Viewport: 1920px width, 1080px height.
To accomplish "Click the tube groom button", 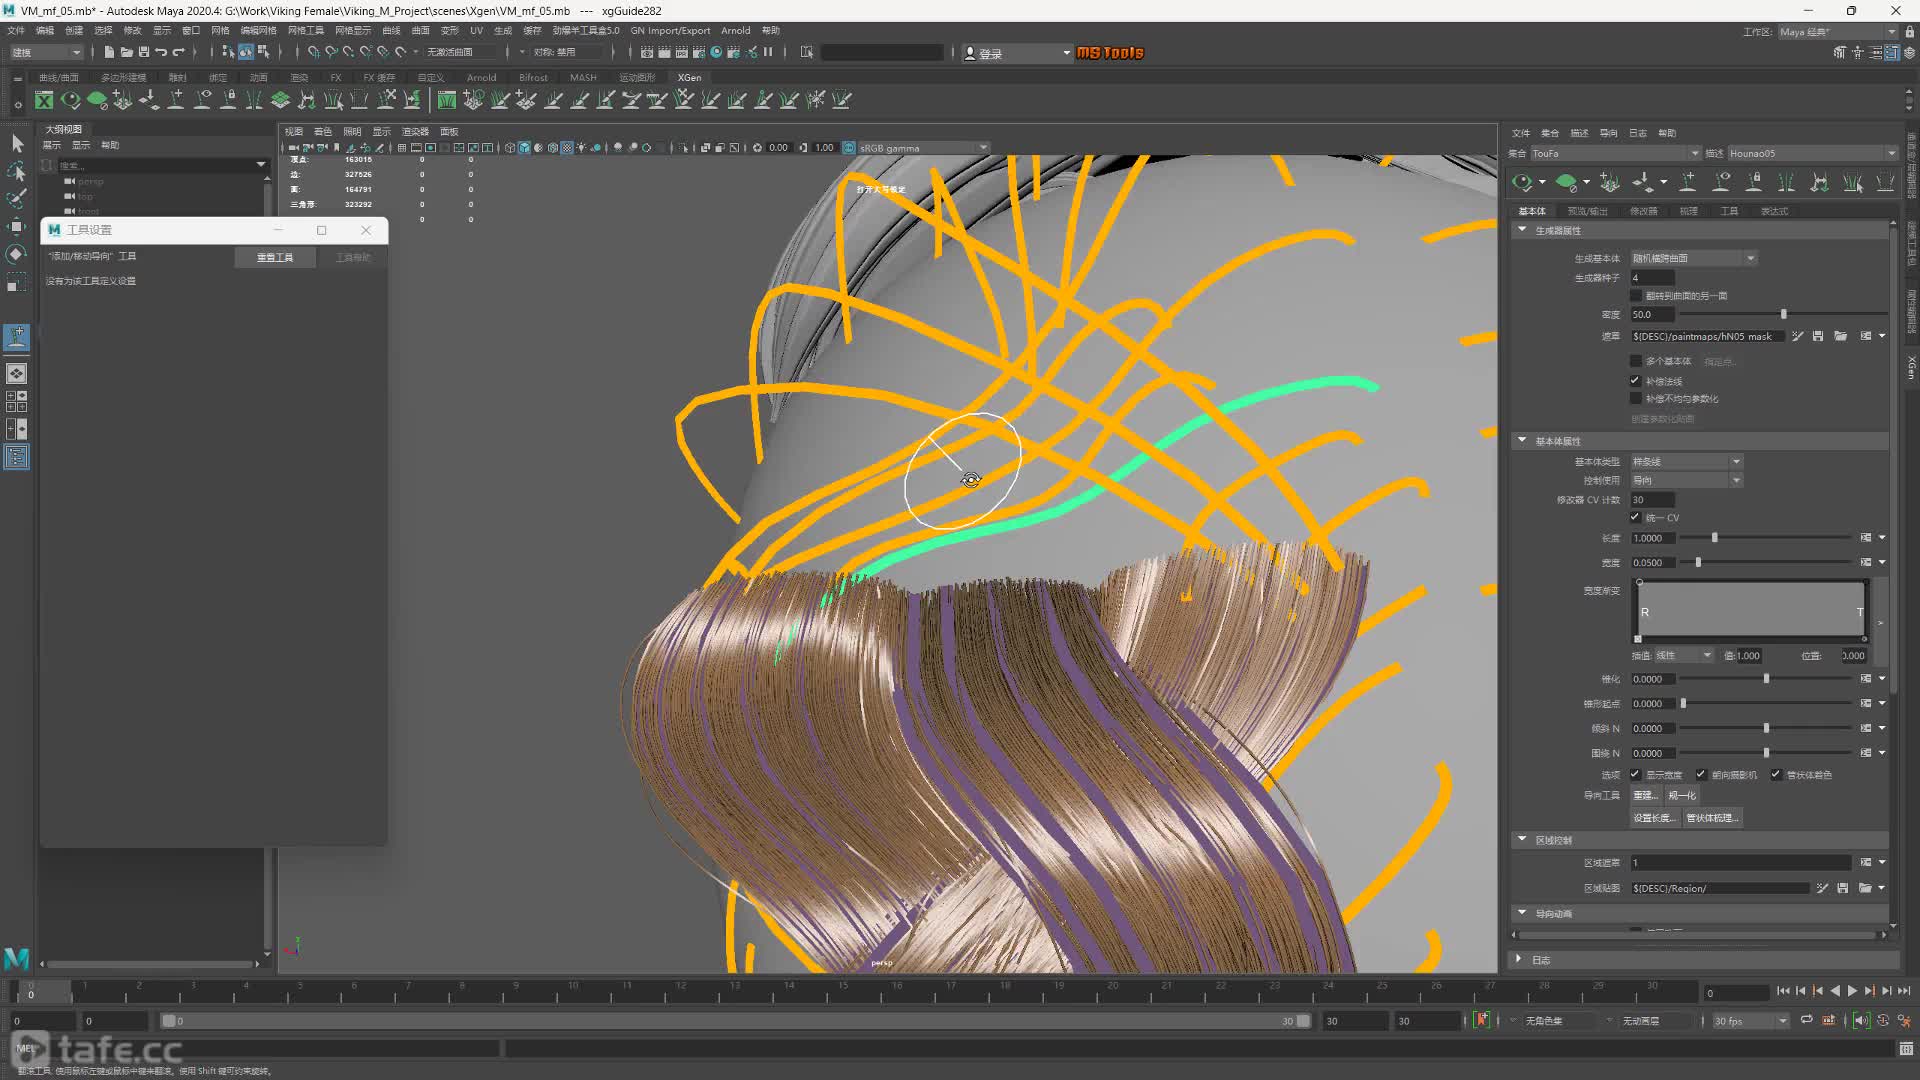I will pos(1713,818).
